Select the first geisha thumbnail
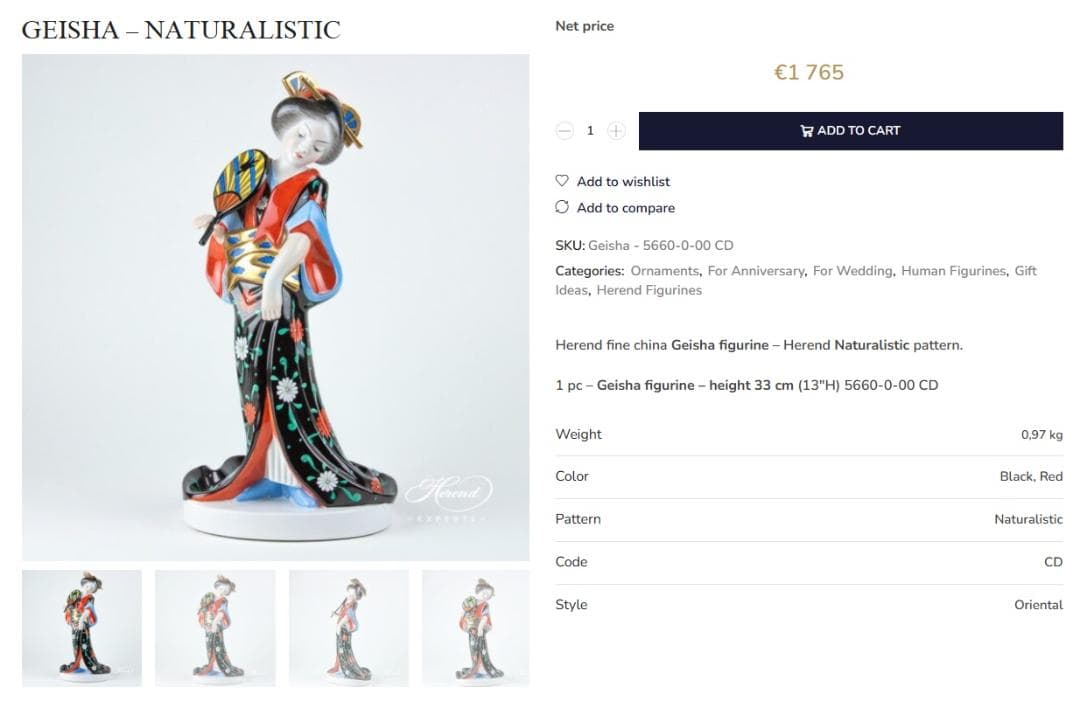The height and width of the screenshot is (708, 1080). (x=82, y=628)
